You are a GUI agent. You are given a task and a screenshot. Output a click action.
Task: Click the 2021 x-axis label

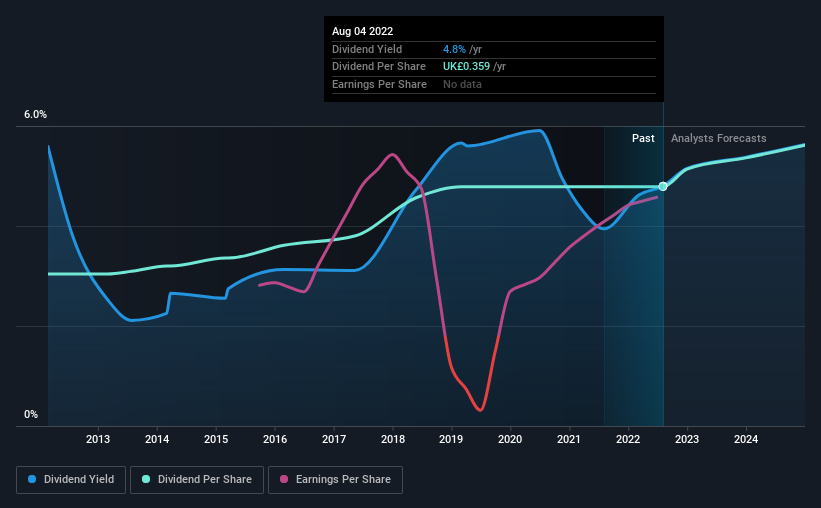tap(569, 439)
